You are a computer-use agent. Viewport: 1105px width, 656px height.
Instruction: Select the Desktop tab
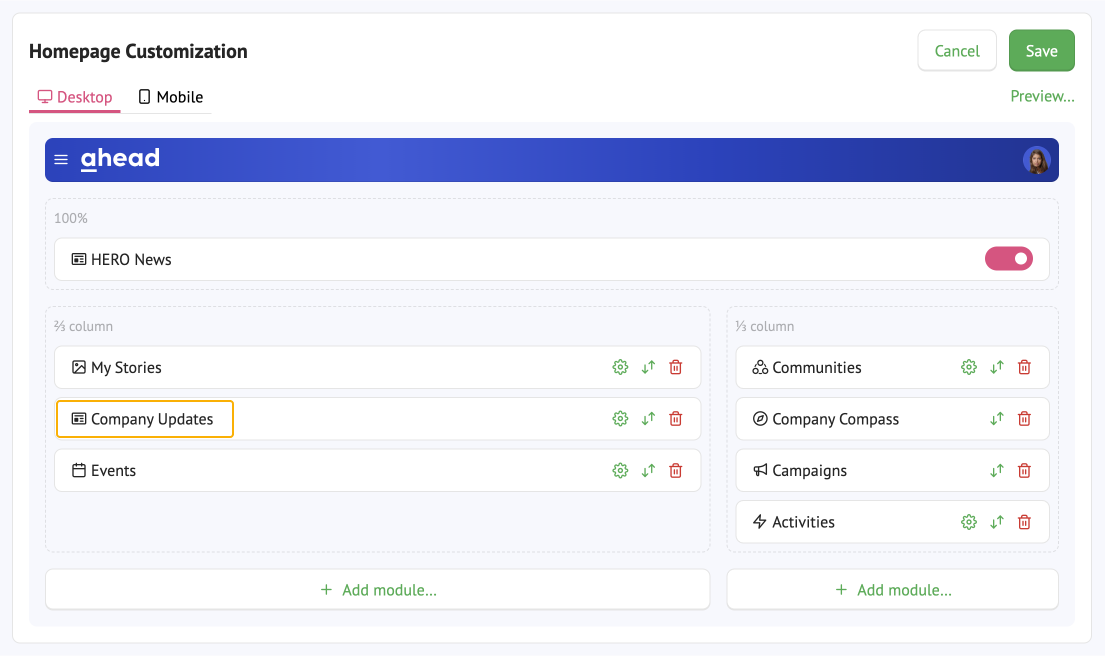point(74,96)
